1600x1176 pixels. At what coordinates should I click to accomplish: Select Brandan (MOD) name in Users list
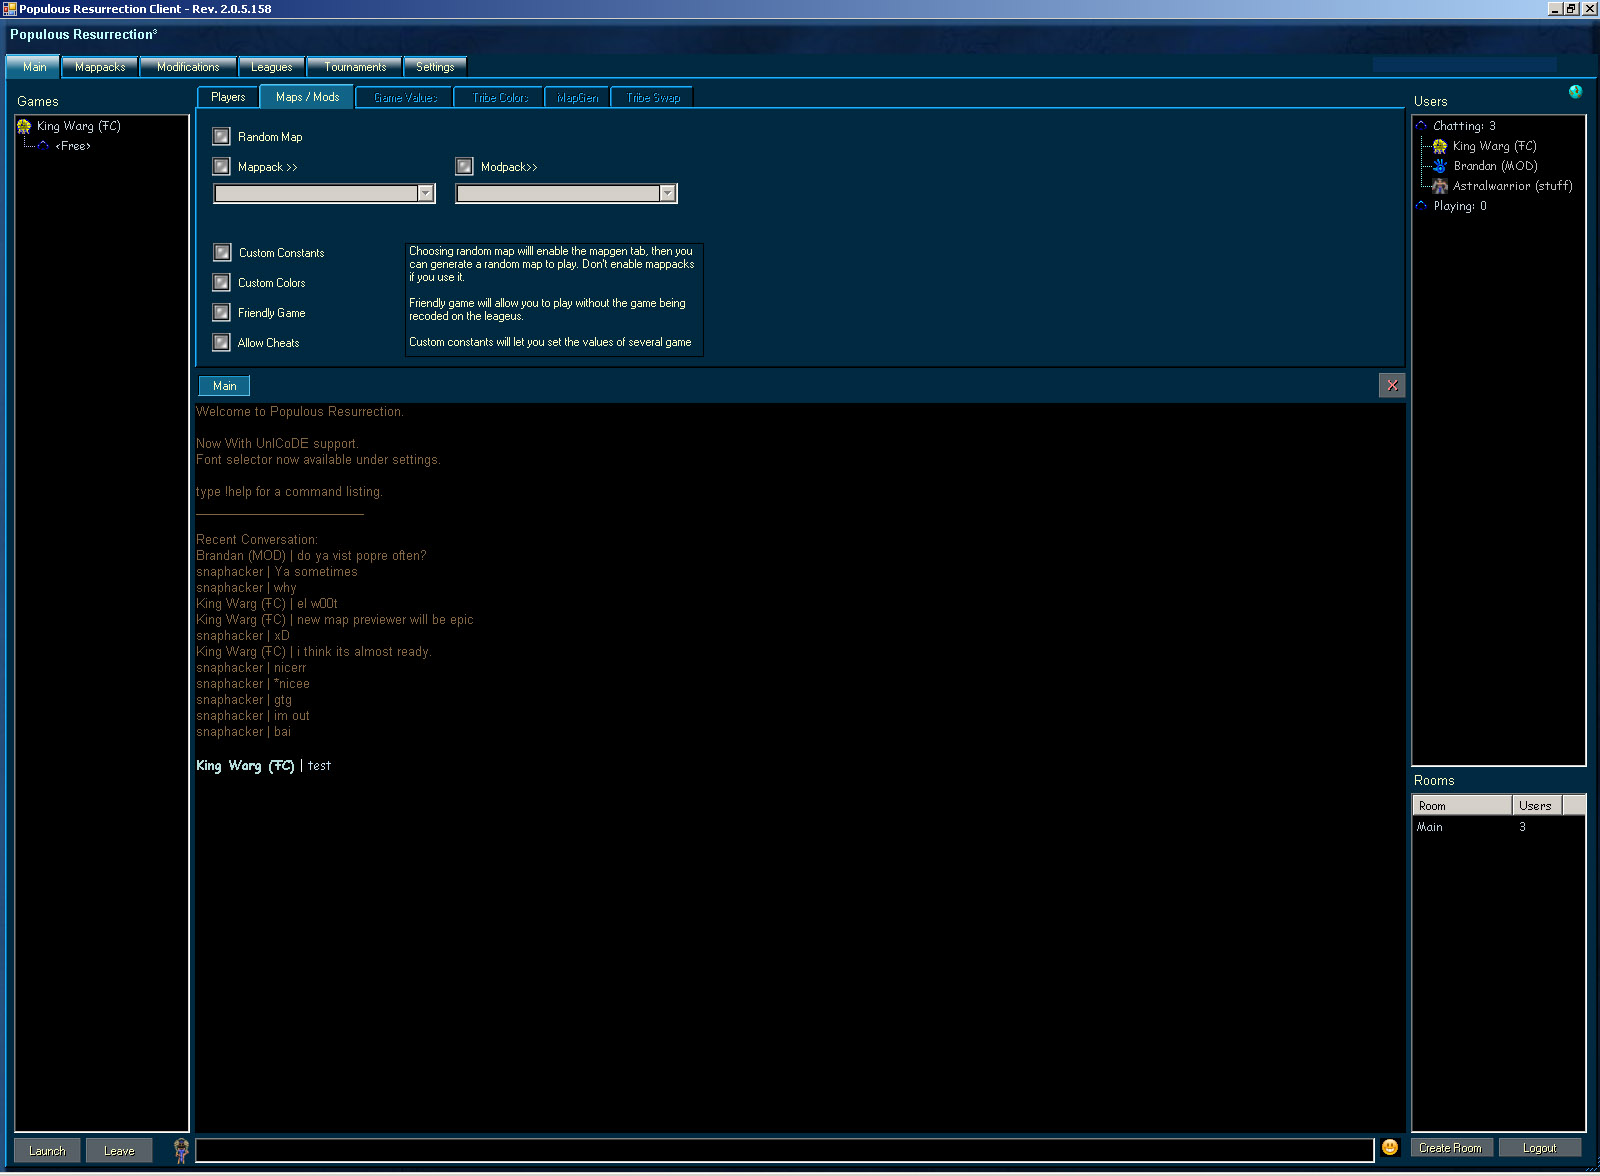tap(1495, 166)
